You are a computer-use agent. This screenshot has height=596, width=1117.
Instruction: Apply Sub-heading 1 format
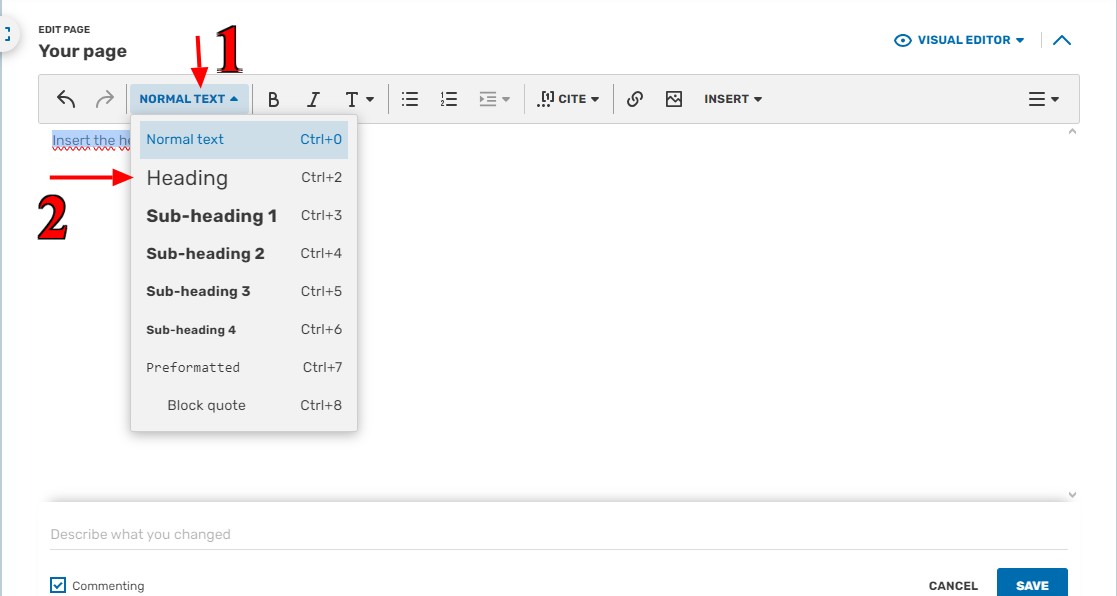[x=244, y=216]
